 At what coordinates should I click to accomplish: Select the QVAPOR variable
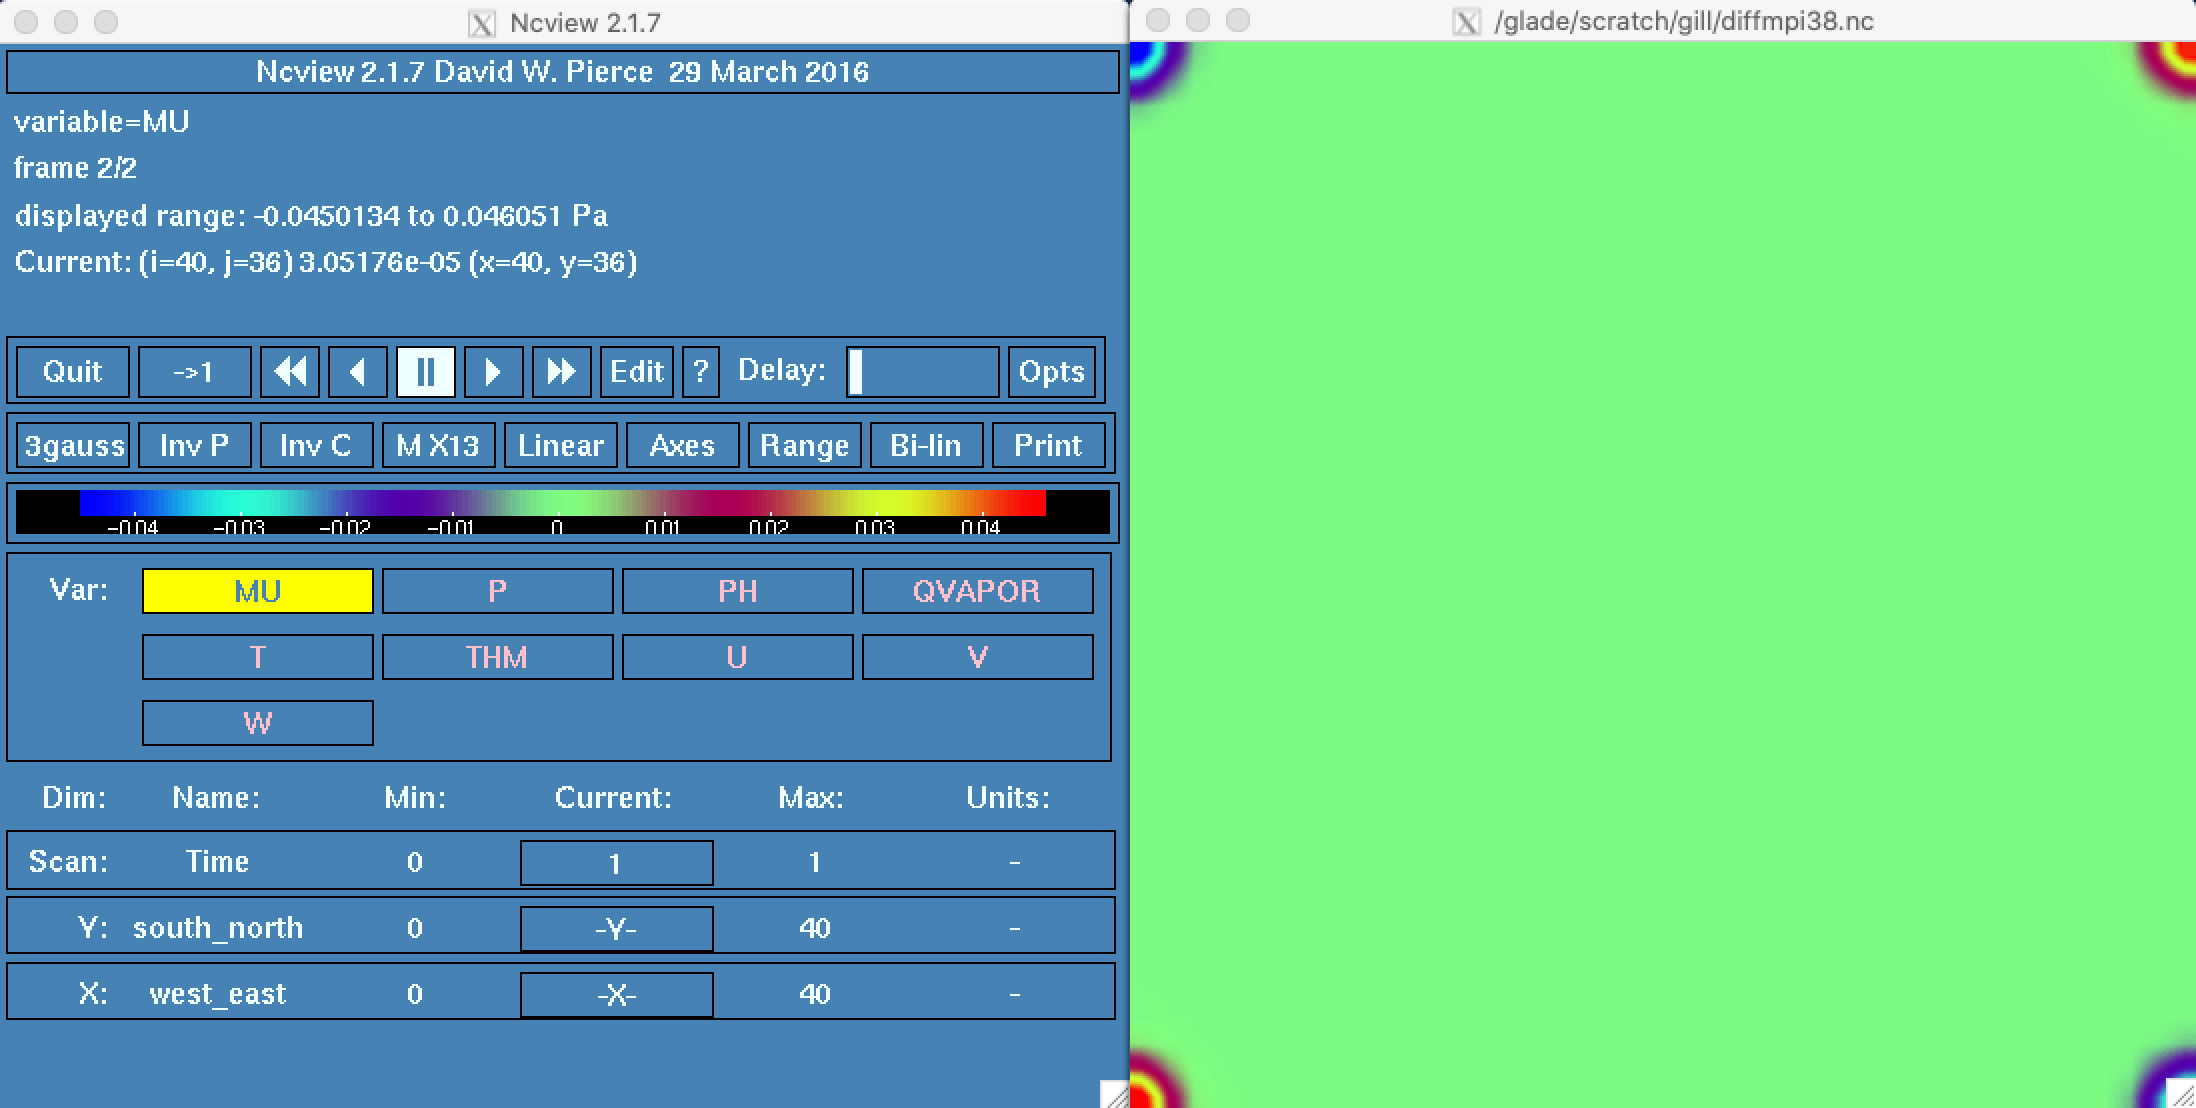[x=977, y=591]
